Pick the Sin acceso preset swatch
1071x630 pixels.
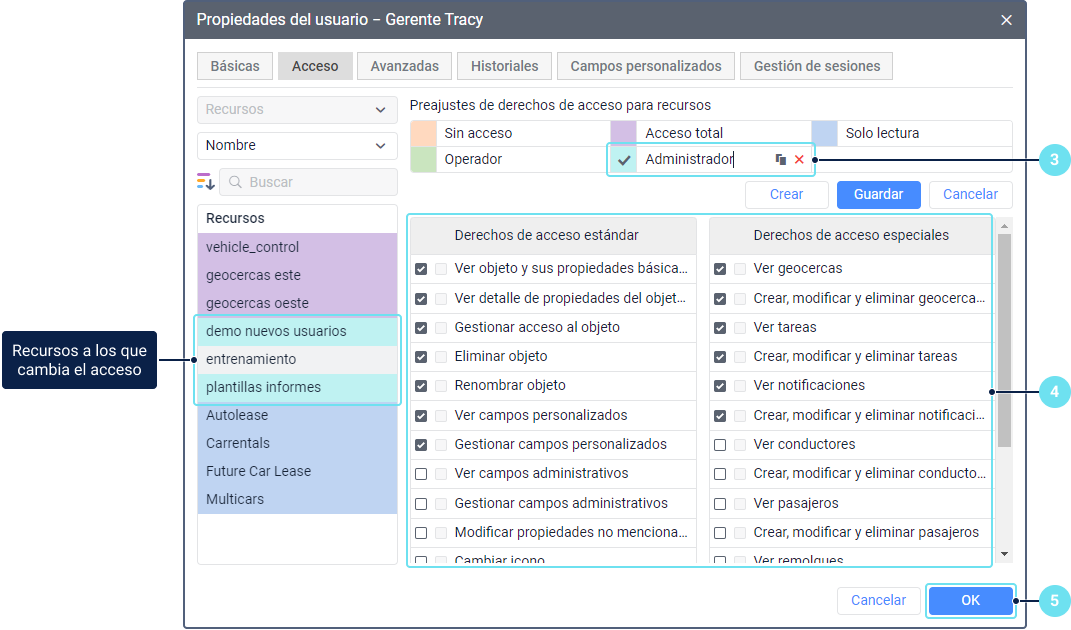point(424,133)
